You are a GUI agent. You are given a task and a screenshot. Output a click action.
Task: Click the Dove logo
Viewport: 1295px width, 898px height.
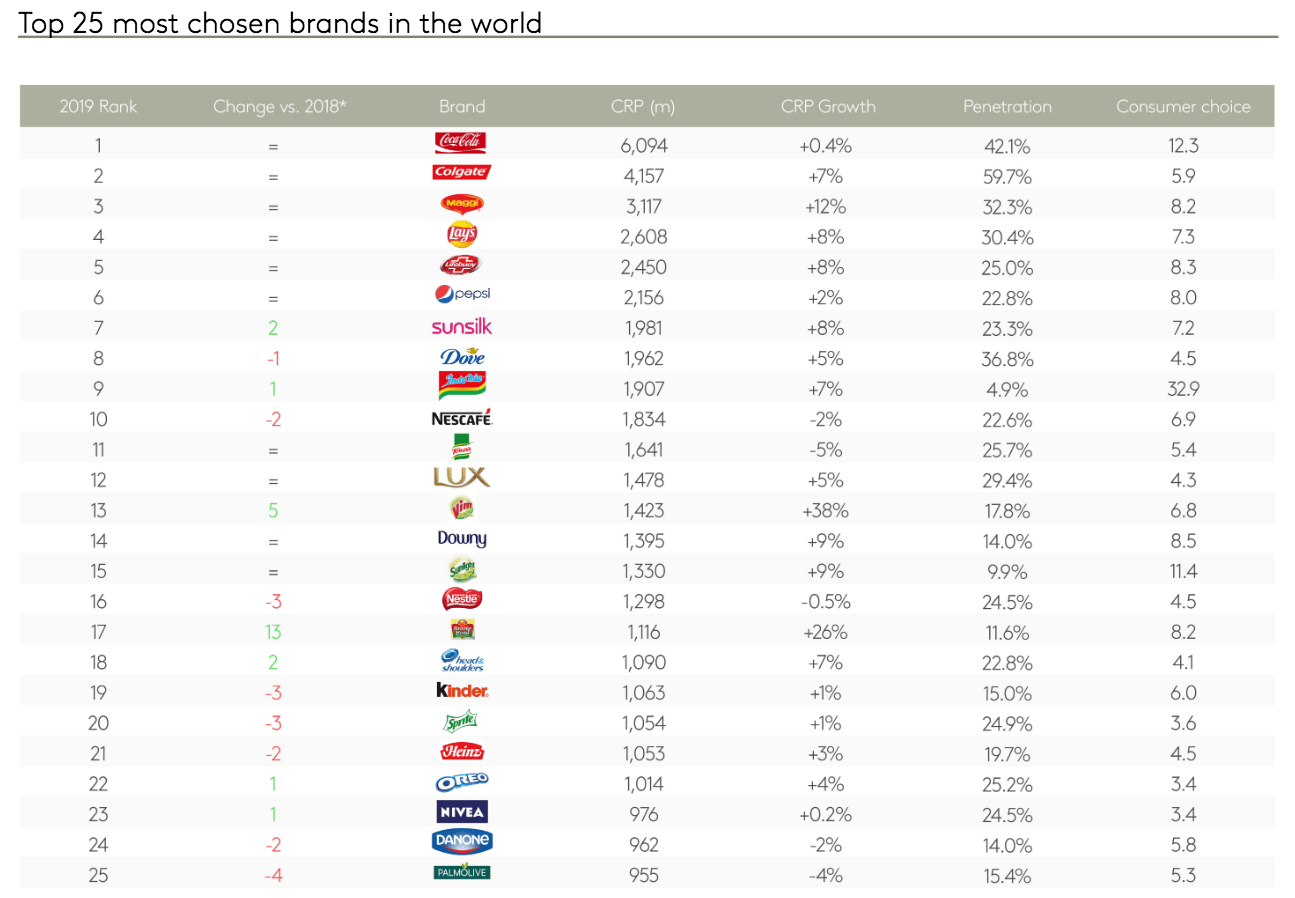(462, 356)
